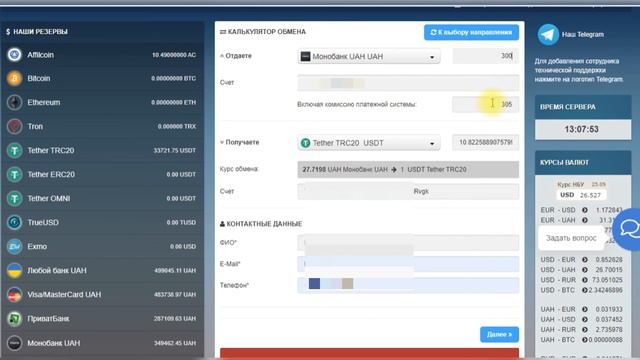Screen dimensions: 640x360
Task: Click the ФИО input field
Action: (408, 242)
